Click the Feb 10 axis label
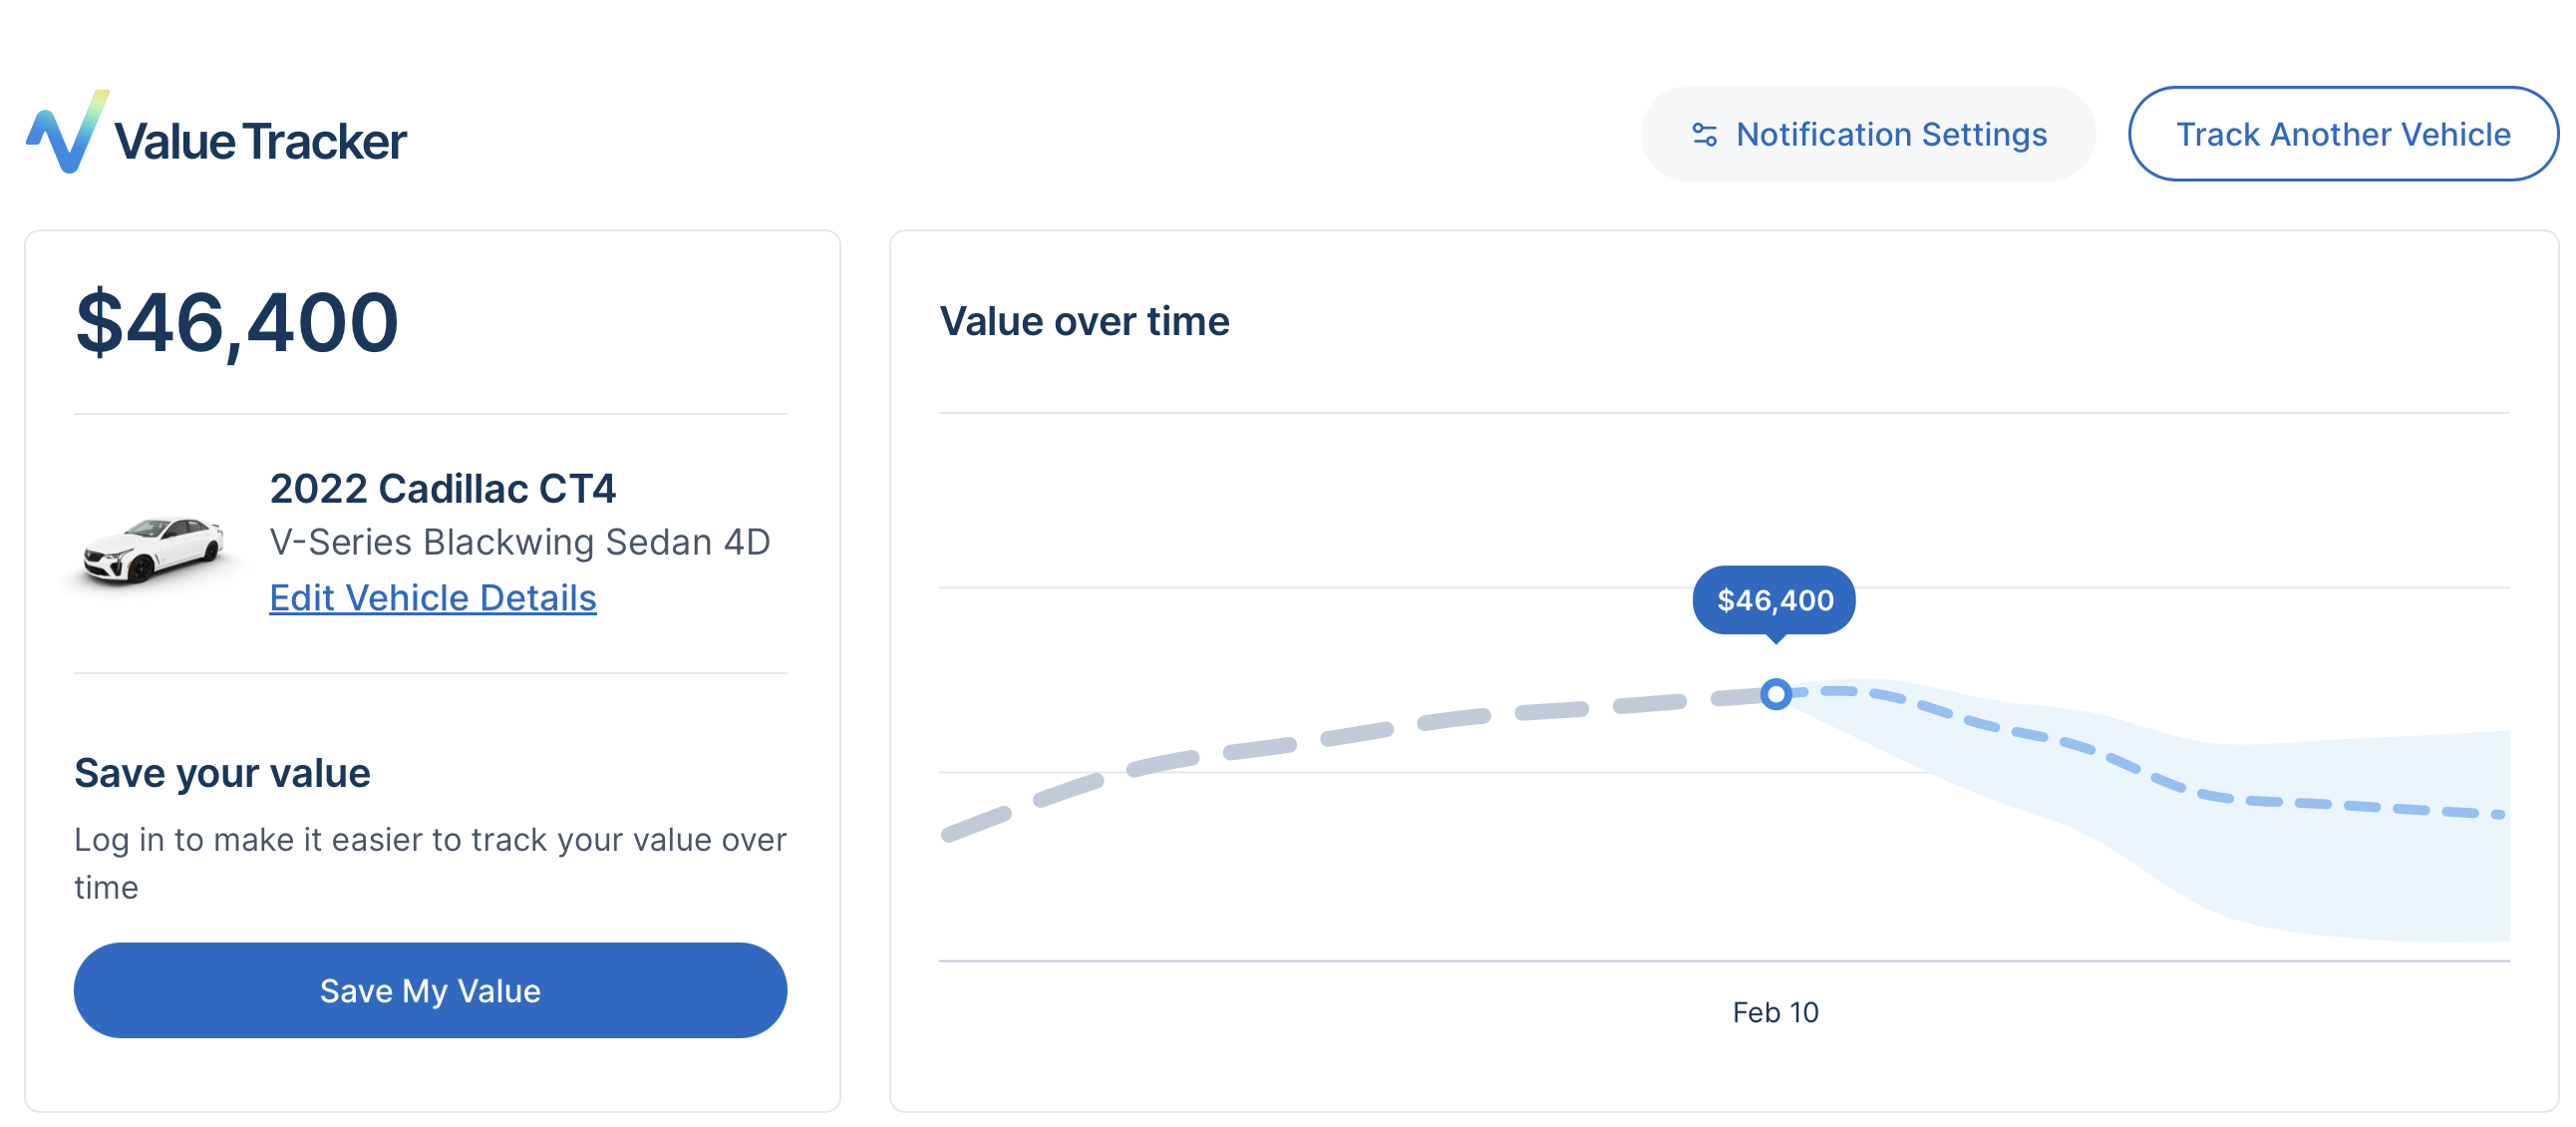 point(1775,1012)
